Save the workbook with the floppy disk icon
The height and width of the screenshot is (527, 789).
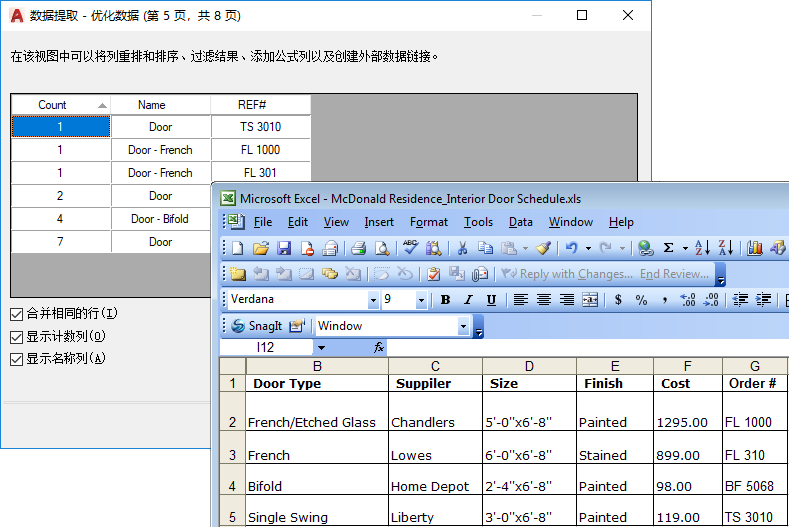pyautogui.click(x=284, y=248)
